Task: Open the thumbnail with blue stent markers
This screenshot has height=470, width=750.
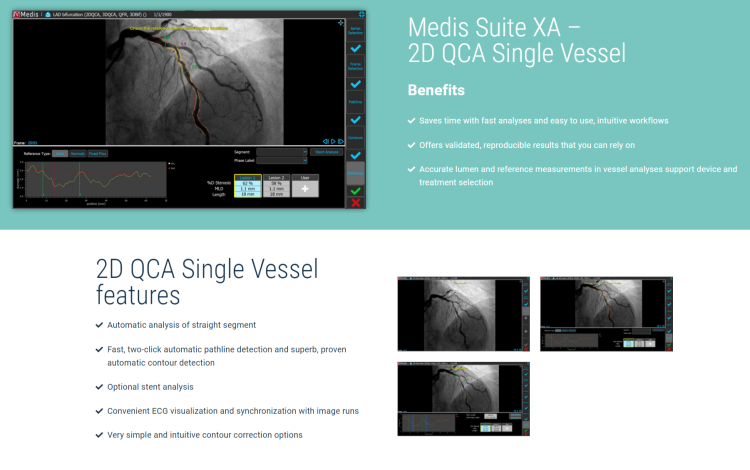Action: [x=463, y=399]
